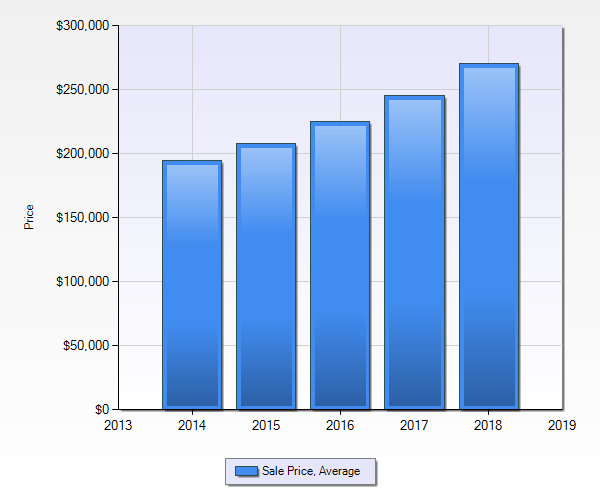Click the 2014 x-axis label
600x500 pixels.
192,425
